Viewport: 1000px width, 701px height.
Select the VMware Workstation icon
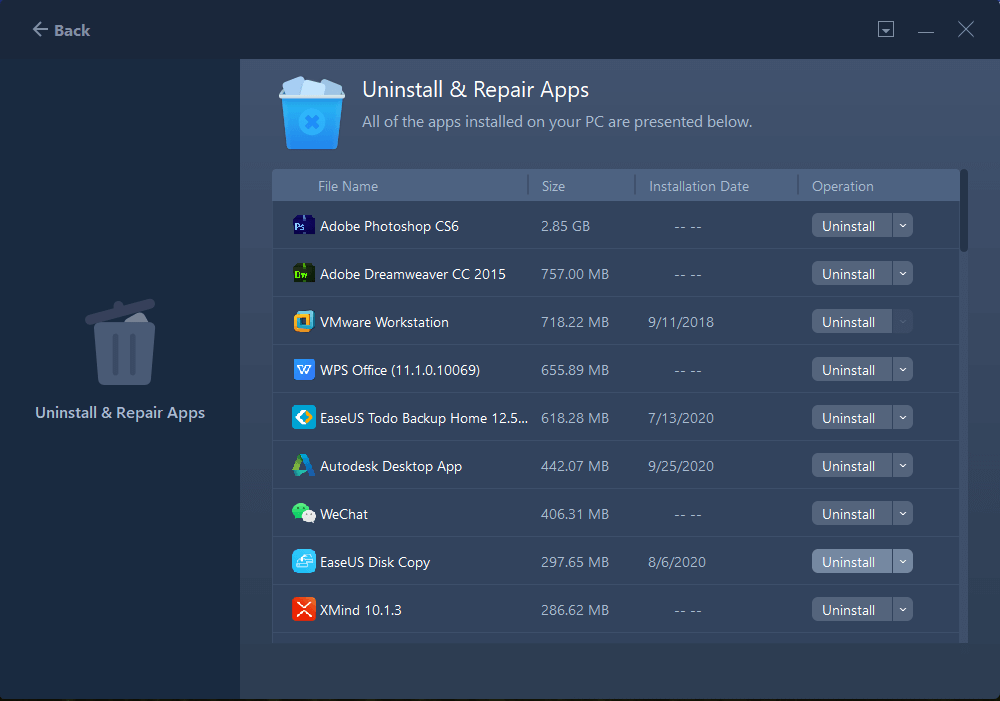pos(303,322)
